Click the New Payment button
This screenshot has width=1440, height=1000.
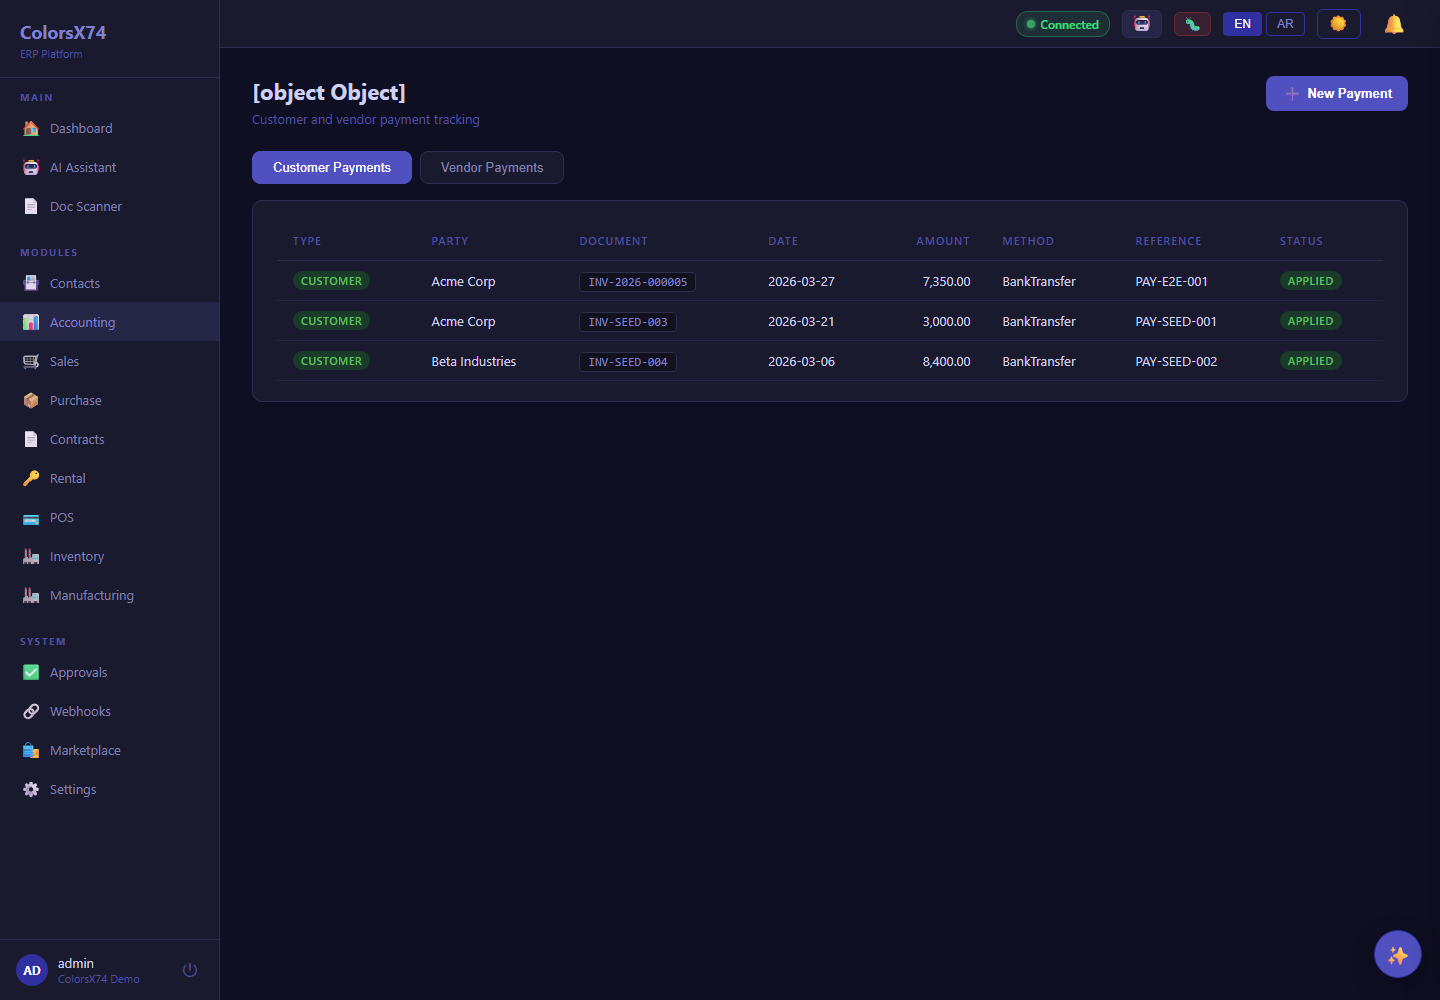click(x=1337, y=93)
